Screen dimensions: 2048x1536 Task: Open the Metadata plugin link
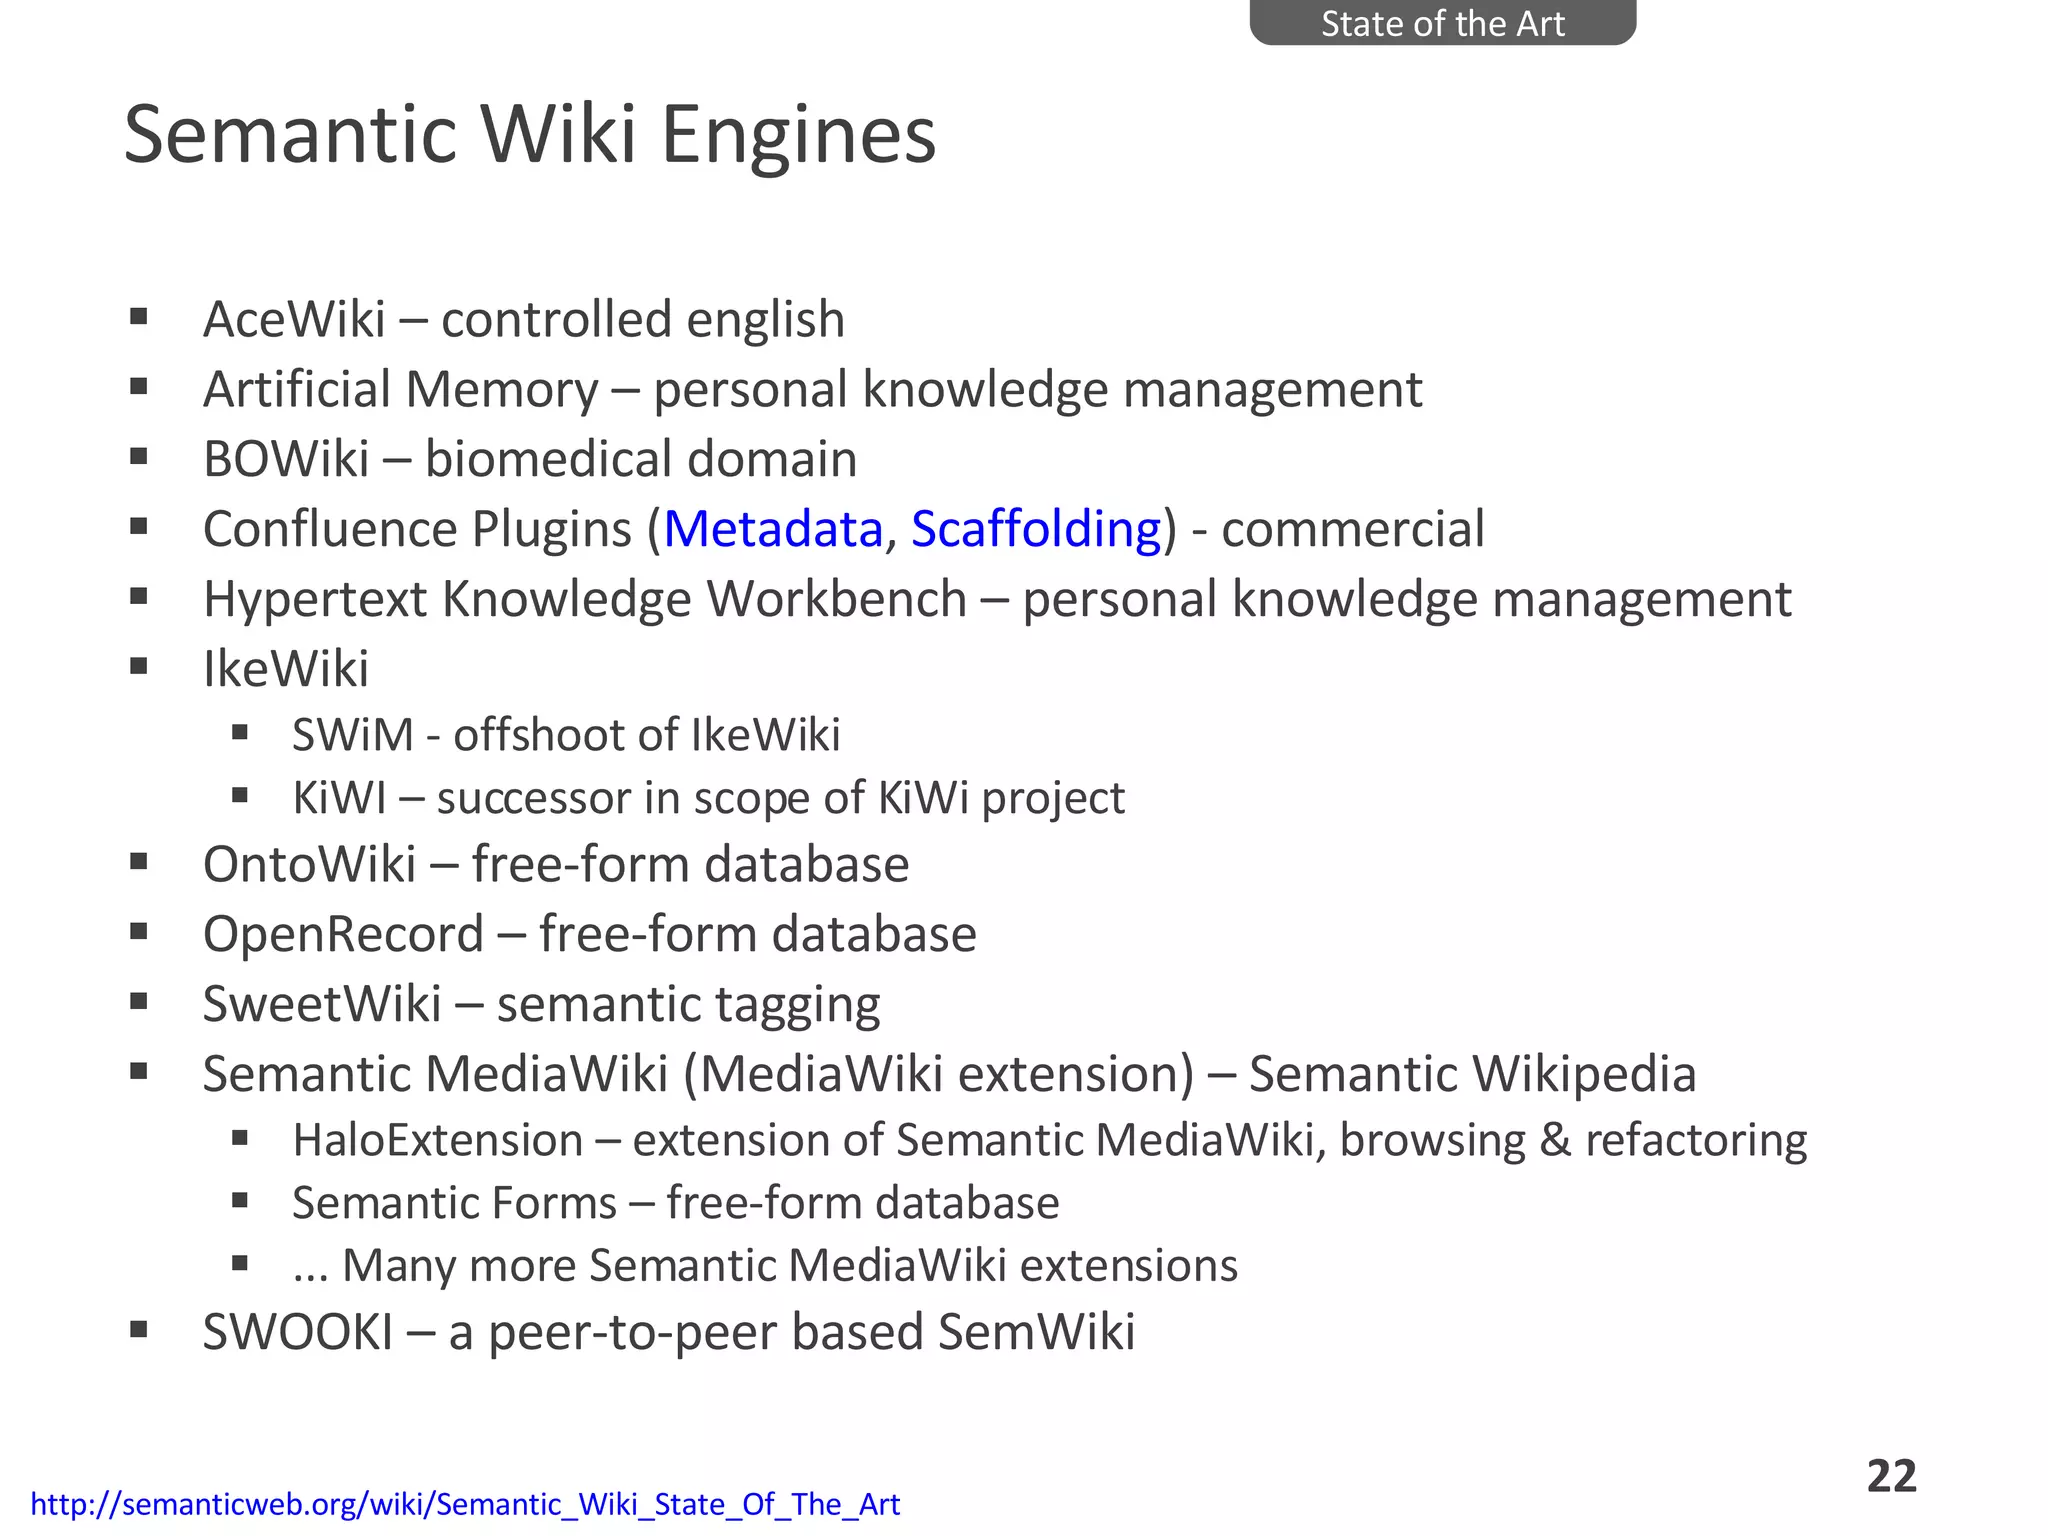pyautogui.click(x=773, y=529)
